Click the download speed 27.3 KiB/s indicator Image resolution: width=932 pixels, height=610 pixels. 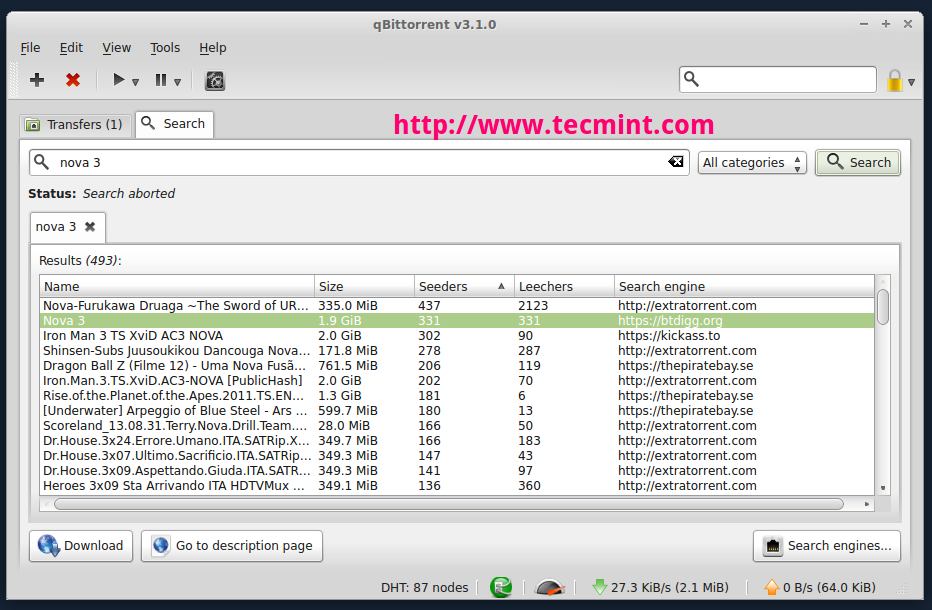click(660, 587)
